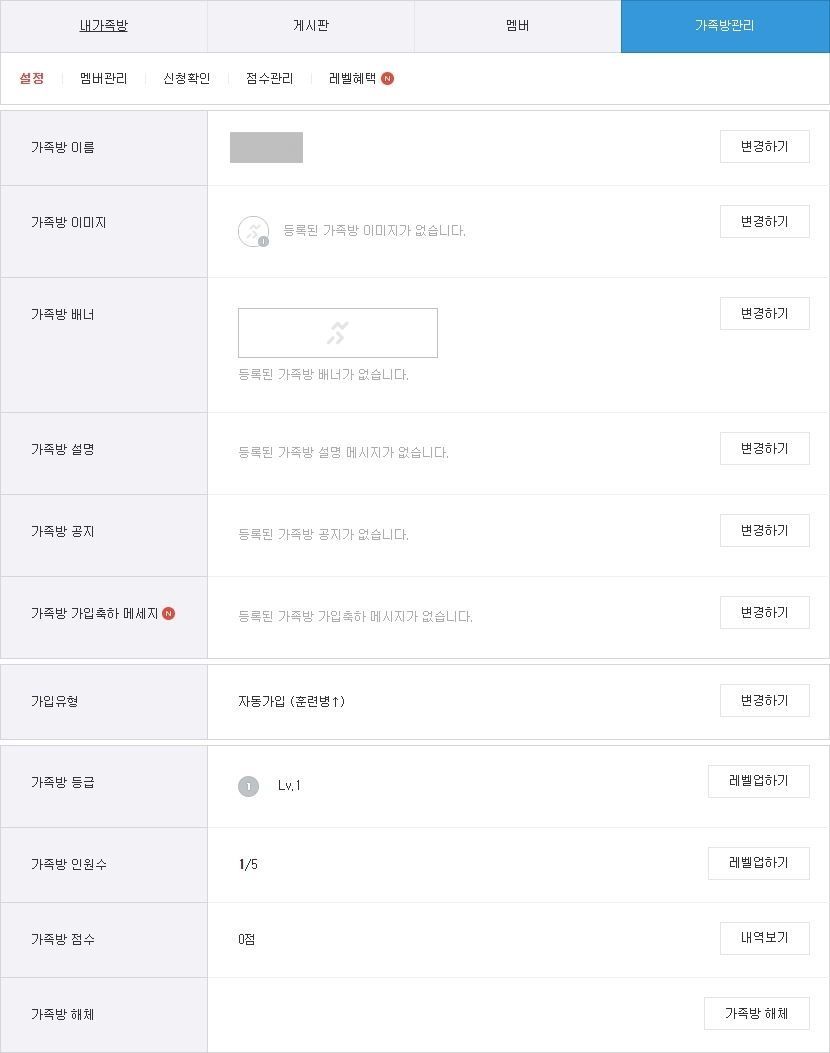Click 변경하기 for 가족방 이름

765,146
